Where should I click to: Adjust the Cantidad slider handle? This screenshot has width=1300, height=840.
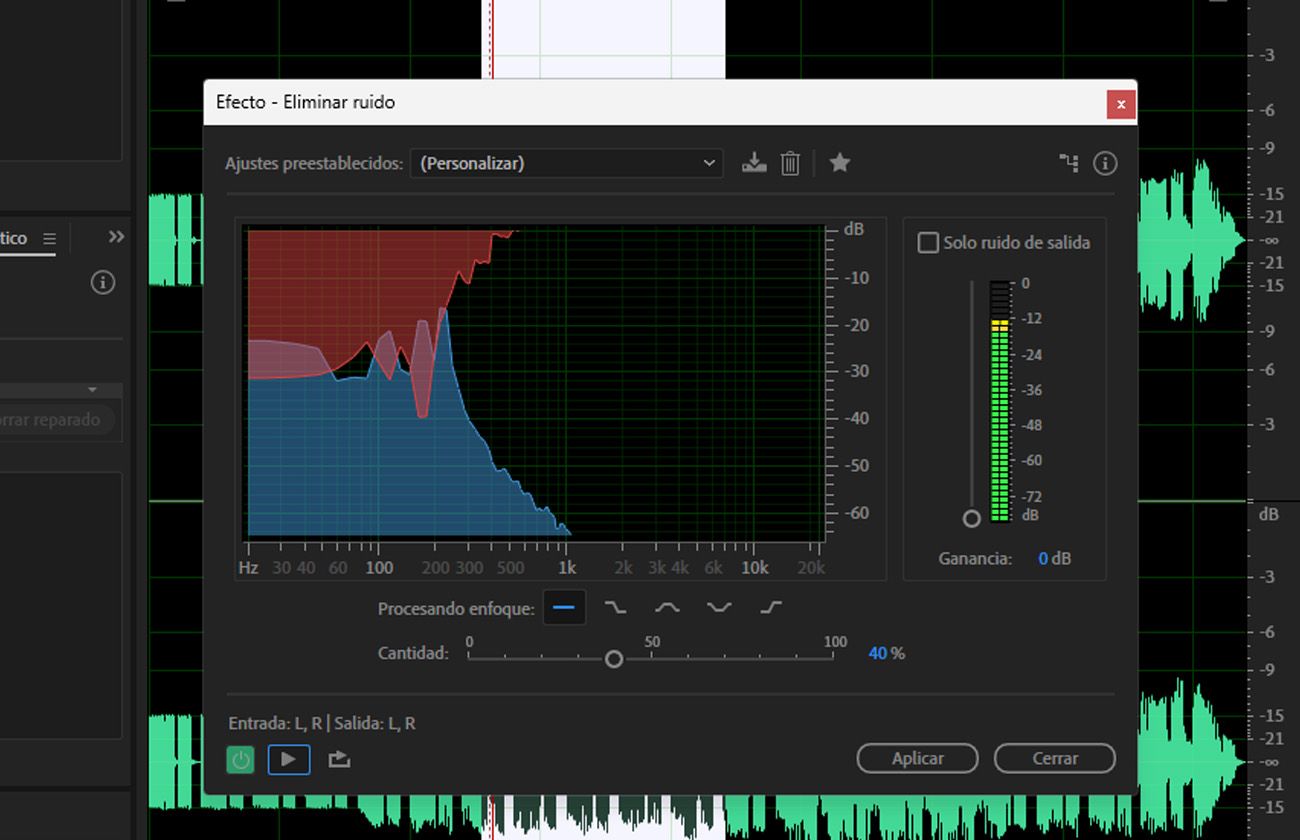click(614, 658)
